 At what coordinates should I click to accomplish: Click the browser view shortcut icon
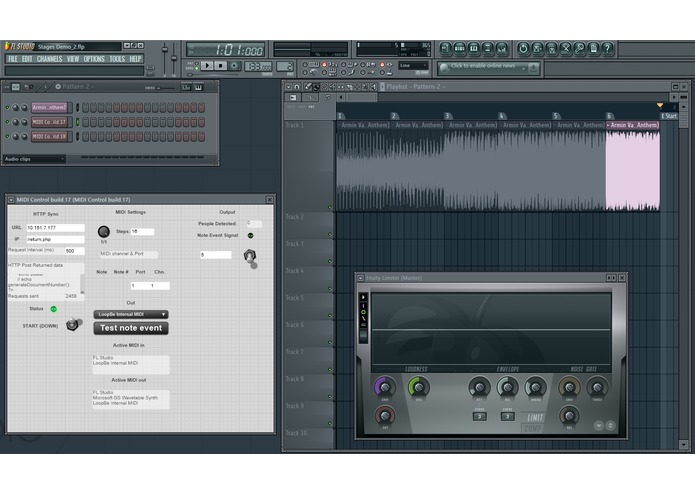click(488, 48)
